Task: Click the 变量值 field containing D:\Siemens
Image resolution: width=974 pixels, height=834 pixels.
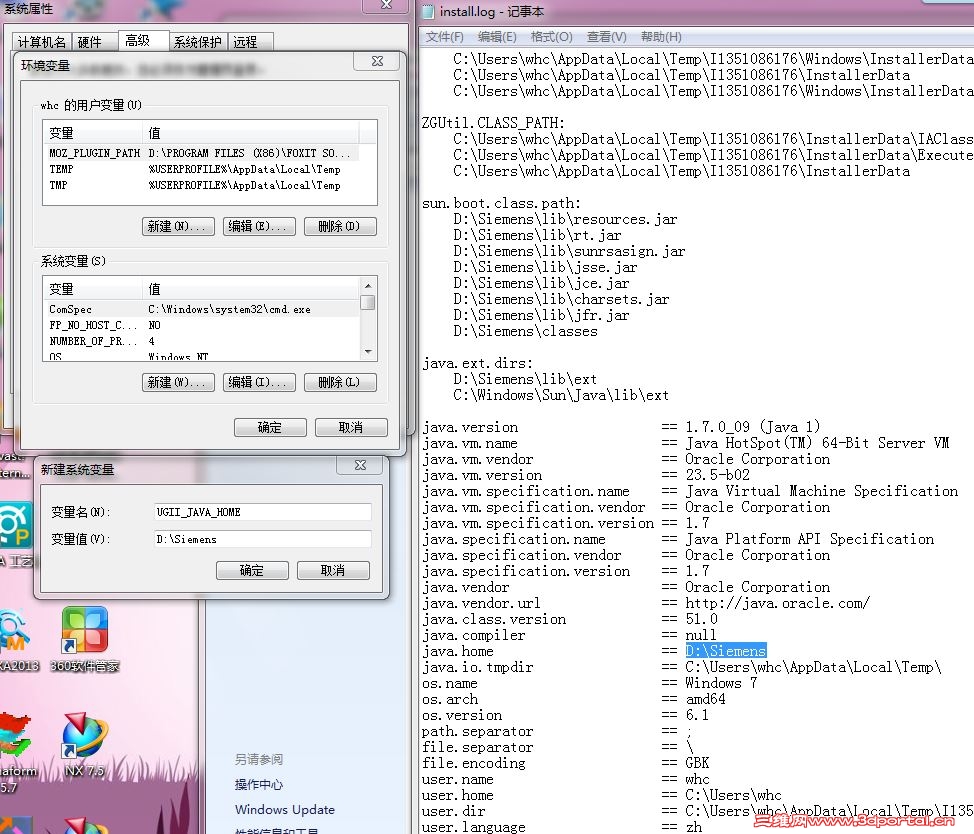Action: 262,539
